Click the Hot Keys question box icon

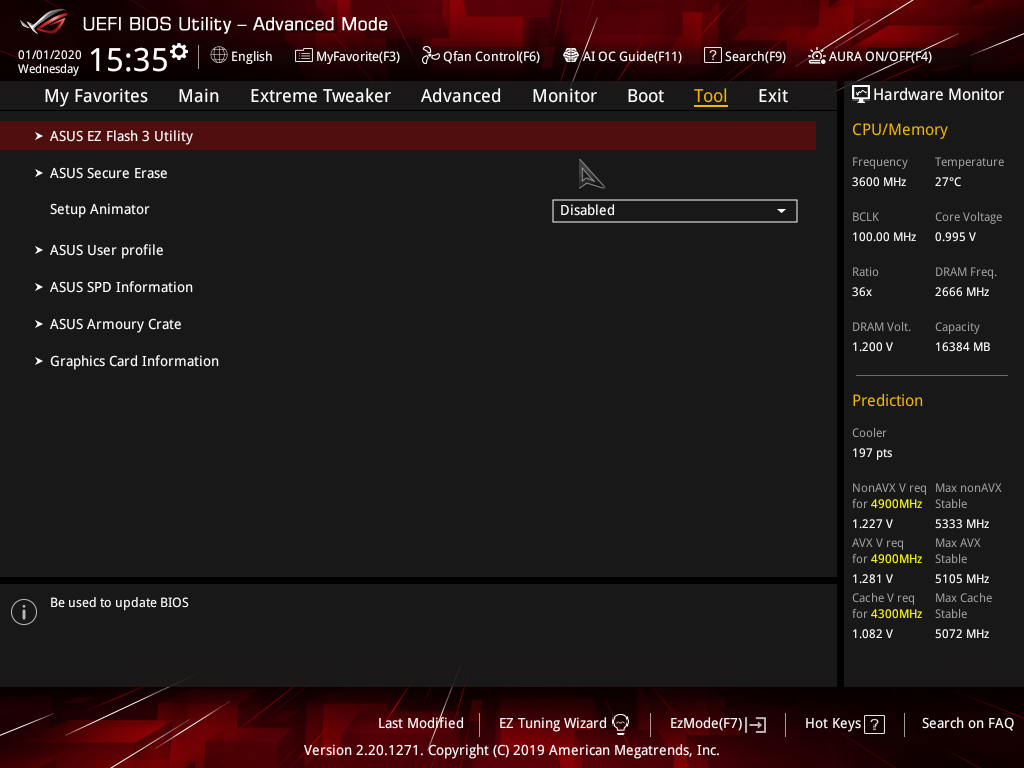pyautogui.click(x=874, y=724)
